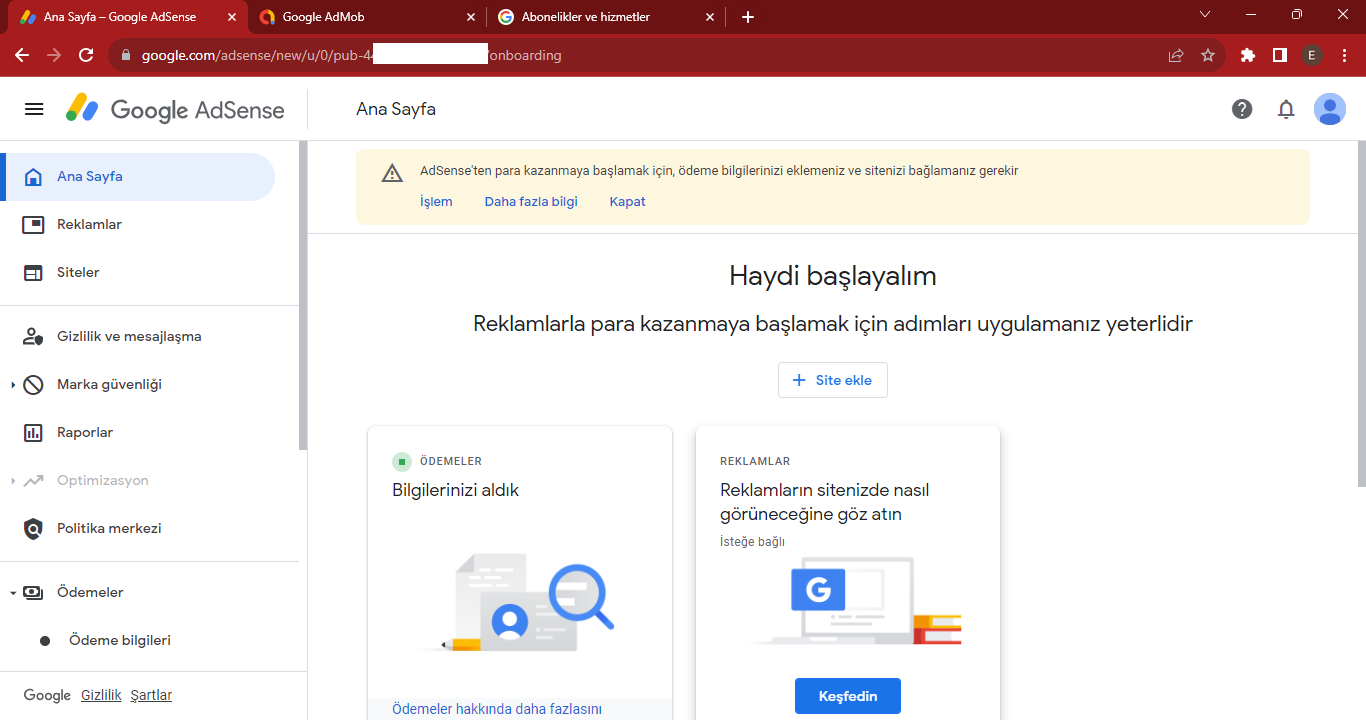Go back with the browser back arrow
The height and width of the screenshot is (720, 1366).
(x=22, y=55)
